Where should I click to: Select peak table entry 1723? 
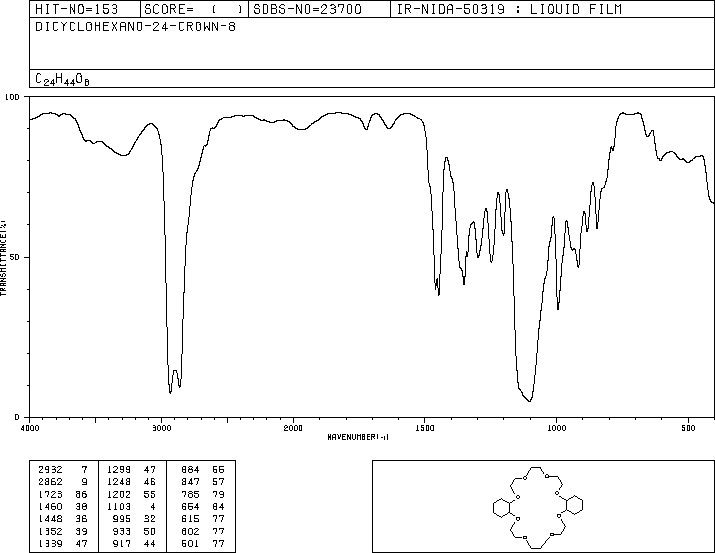point(50,494)
